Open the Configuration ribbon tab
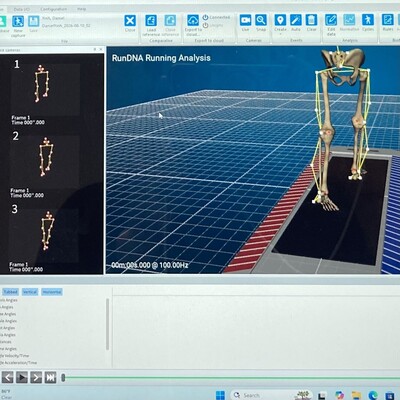The height and width of the screenshot is (400, 400). [53, 9]
